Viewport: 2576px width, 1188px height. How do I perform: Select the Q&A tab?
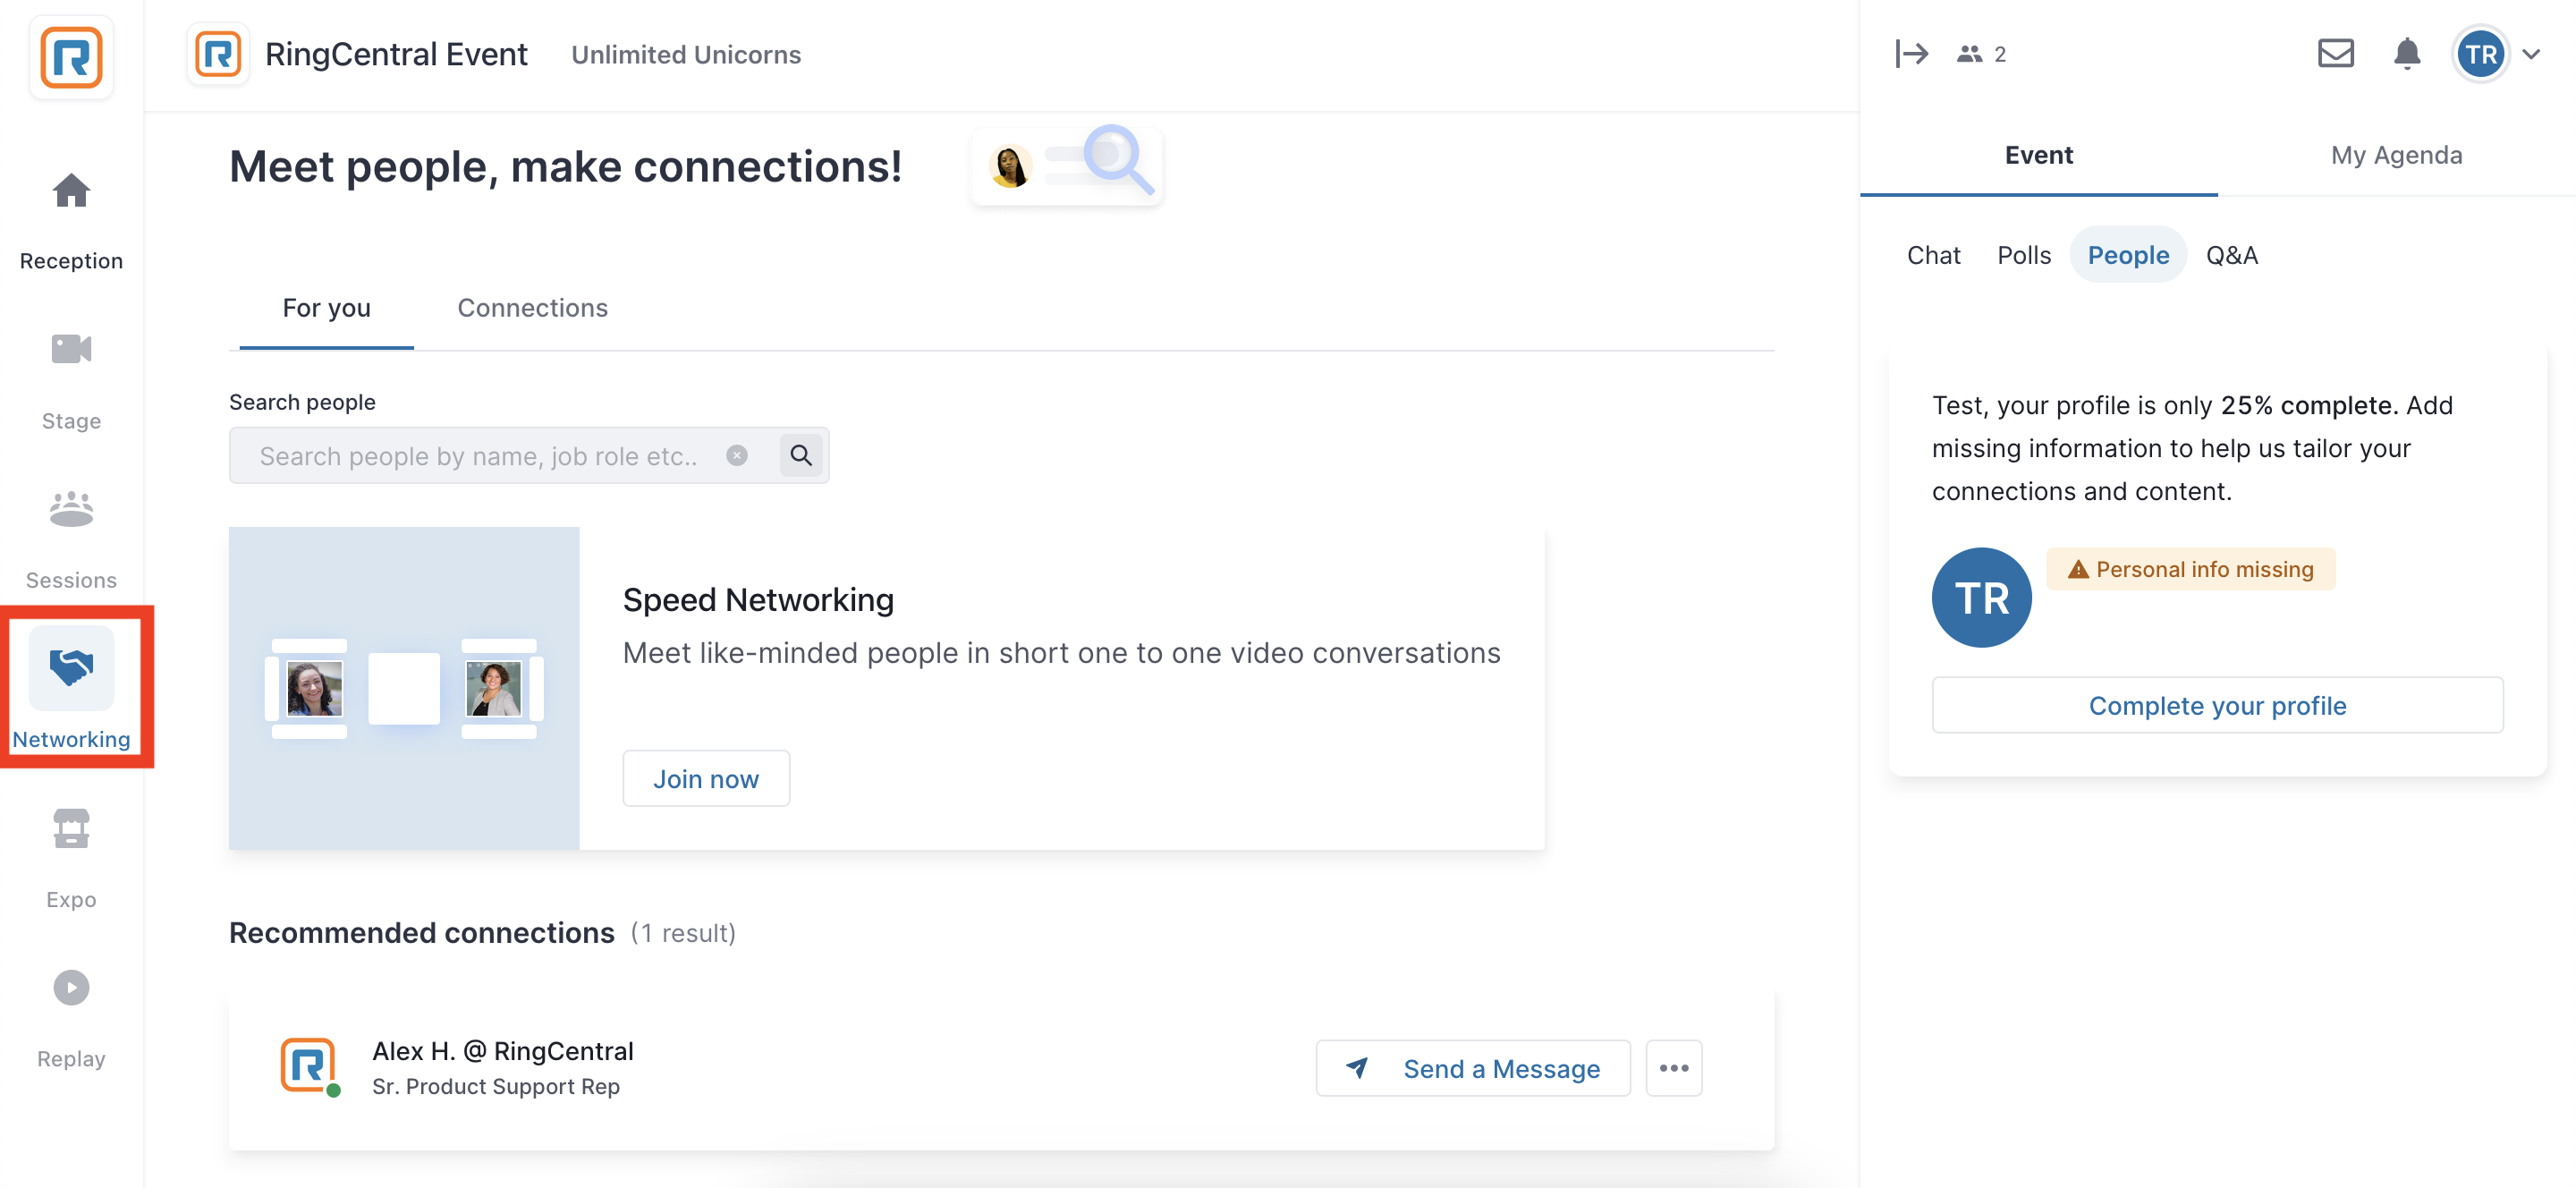(x=2231, y=255)
